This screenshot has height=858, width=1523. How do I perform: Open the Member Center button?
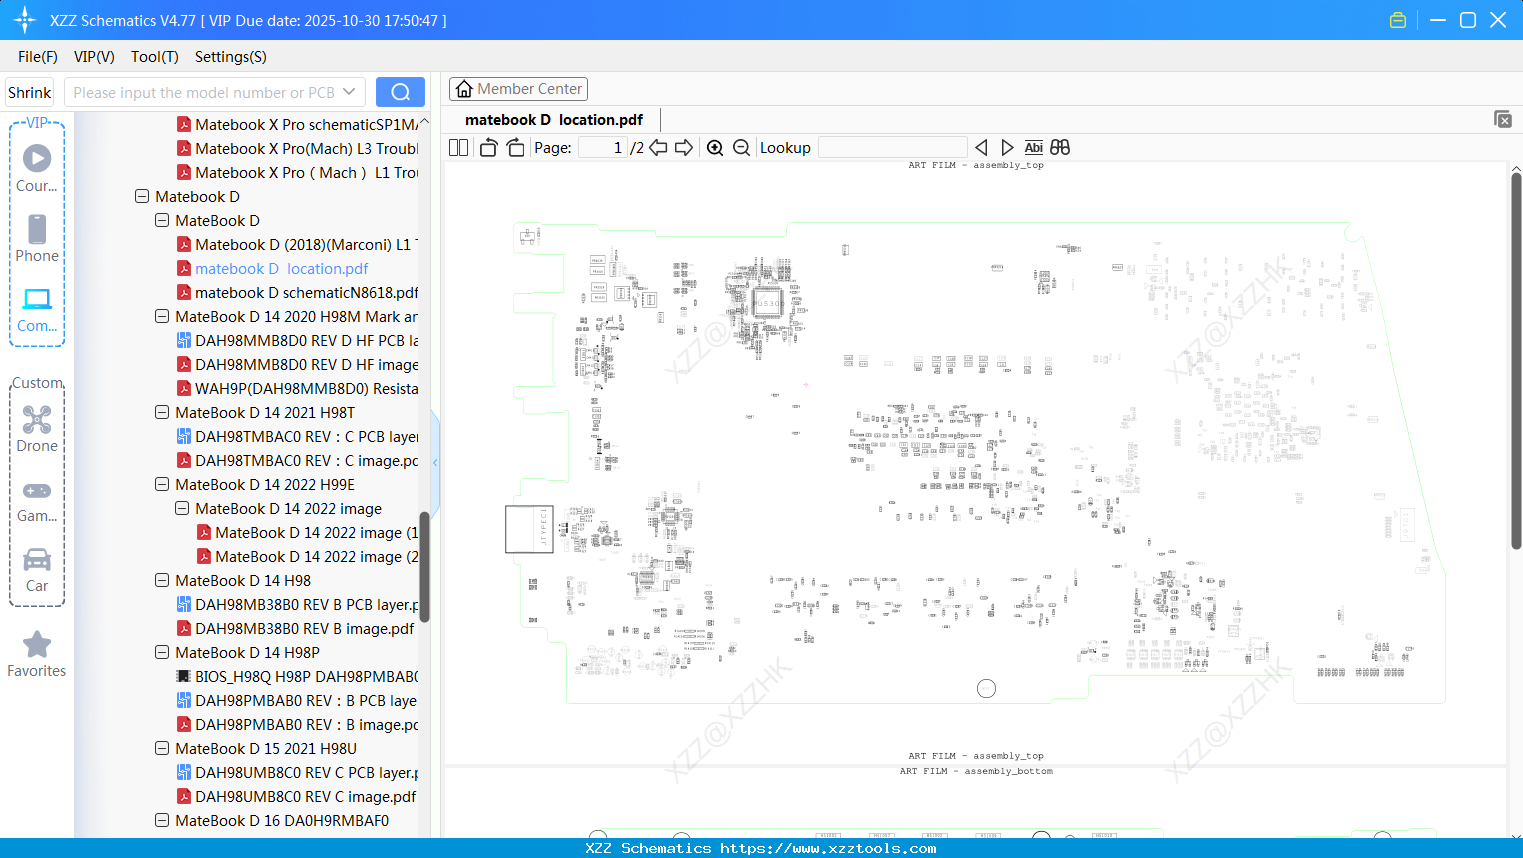[x=518, y=89]
